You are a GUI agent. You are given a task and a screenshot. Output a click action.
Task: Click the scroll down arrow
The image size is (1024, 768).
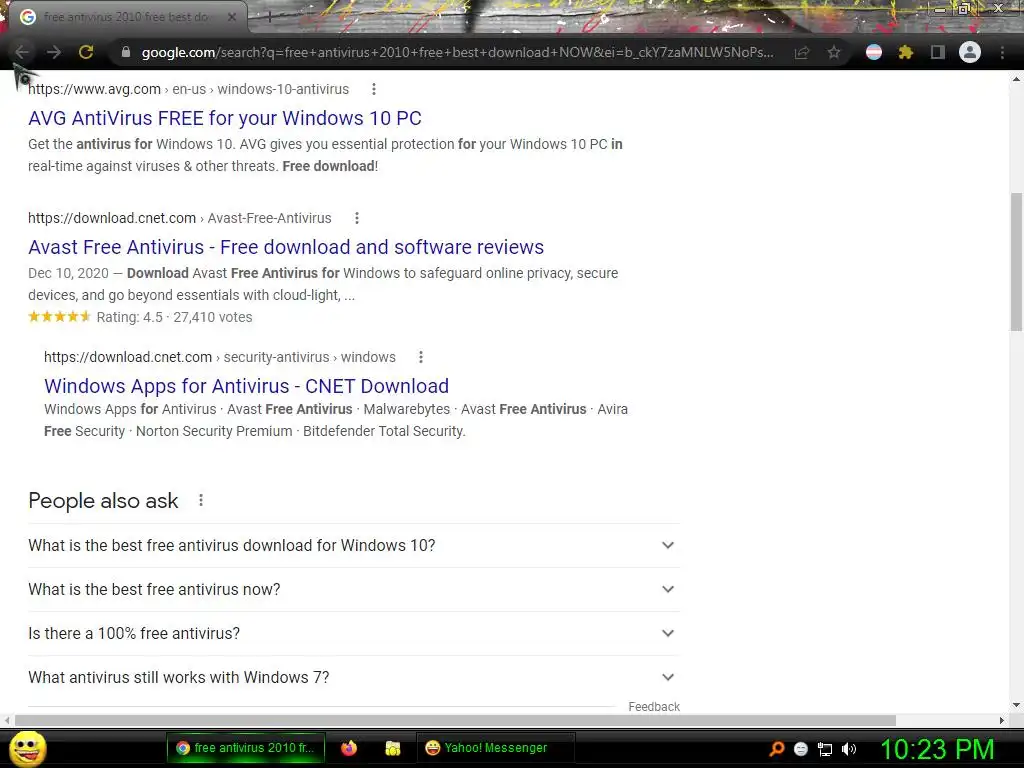[x=1016, y=705]
